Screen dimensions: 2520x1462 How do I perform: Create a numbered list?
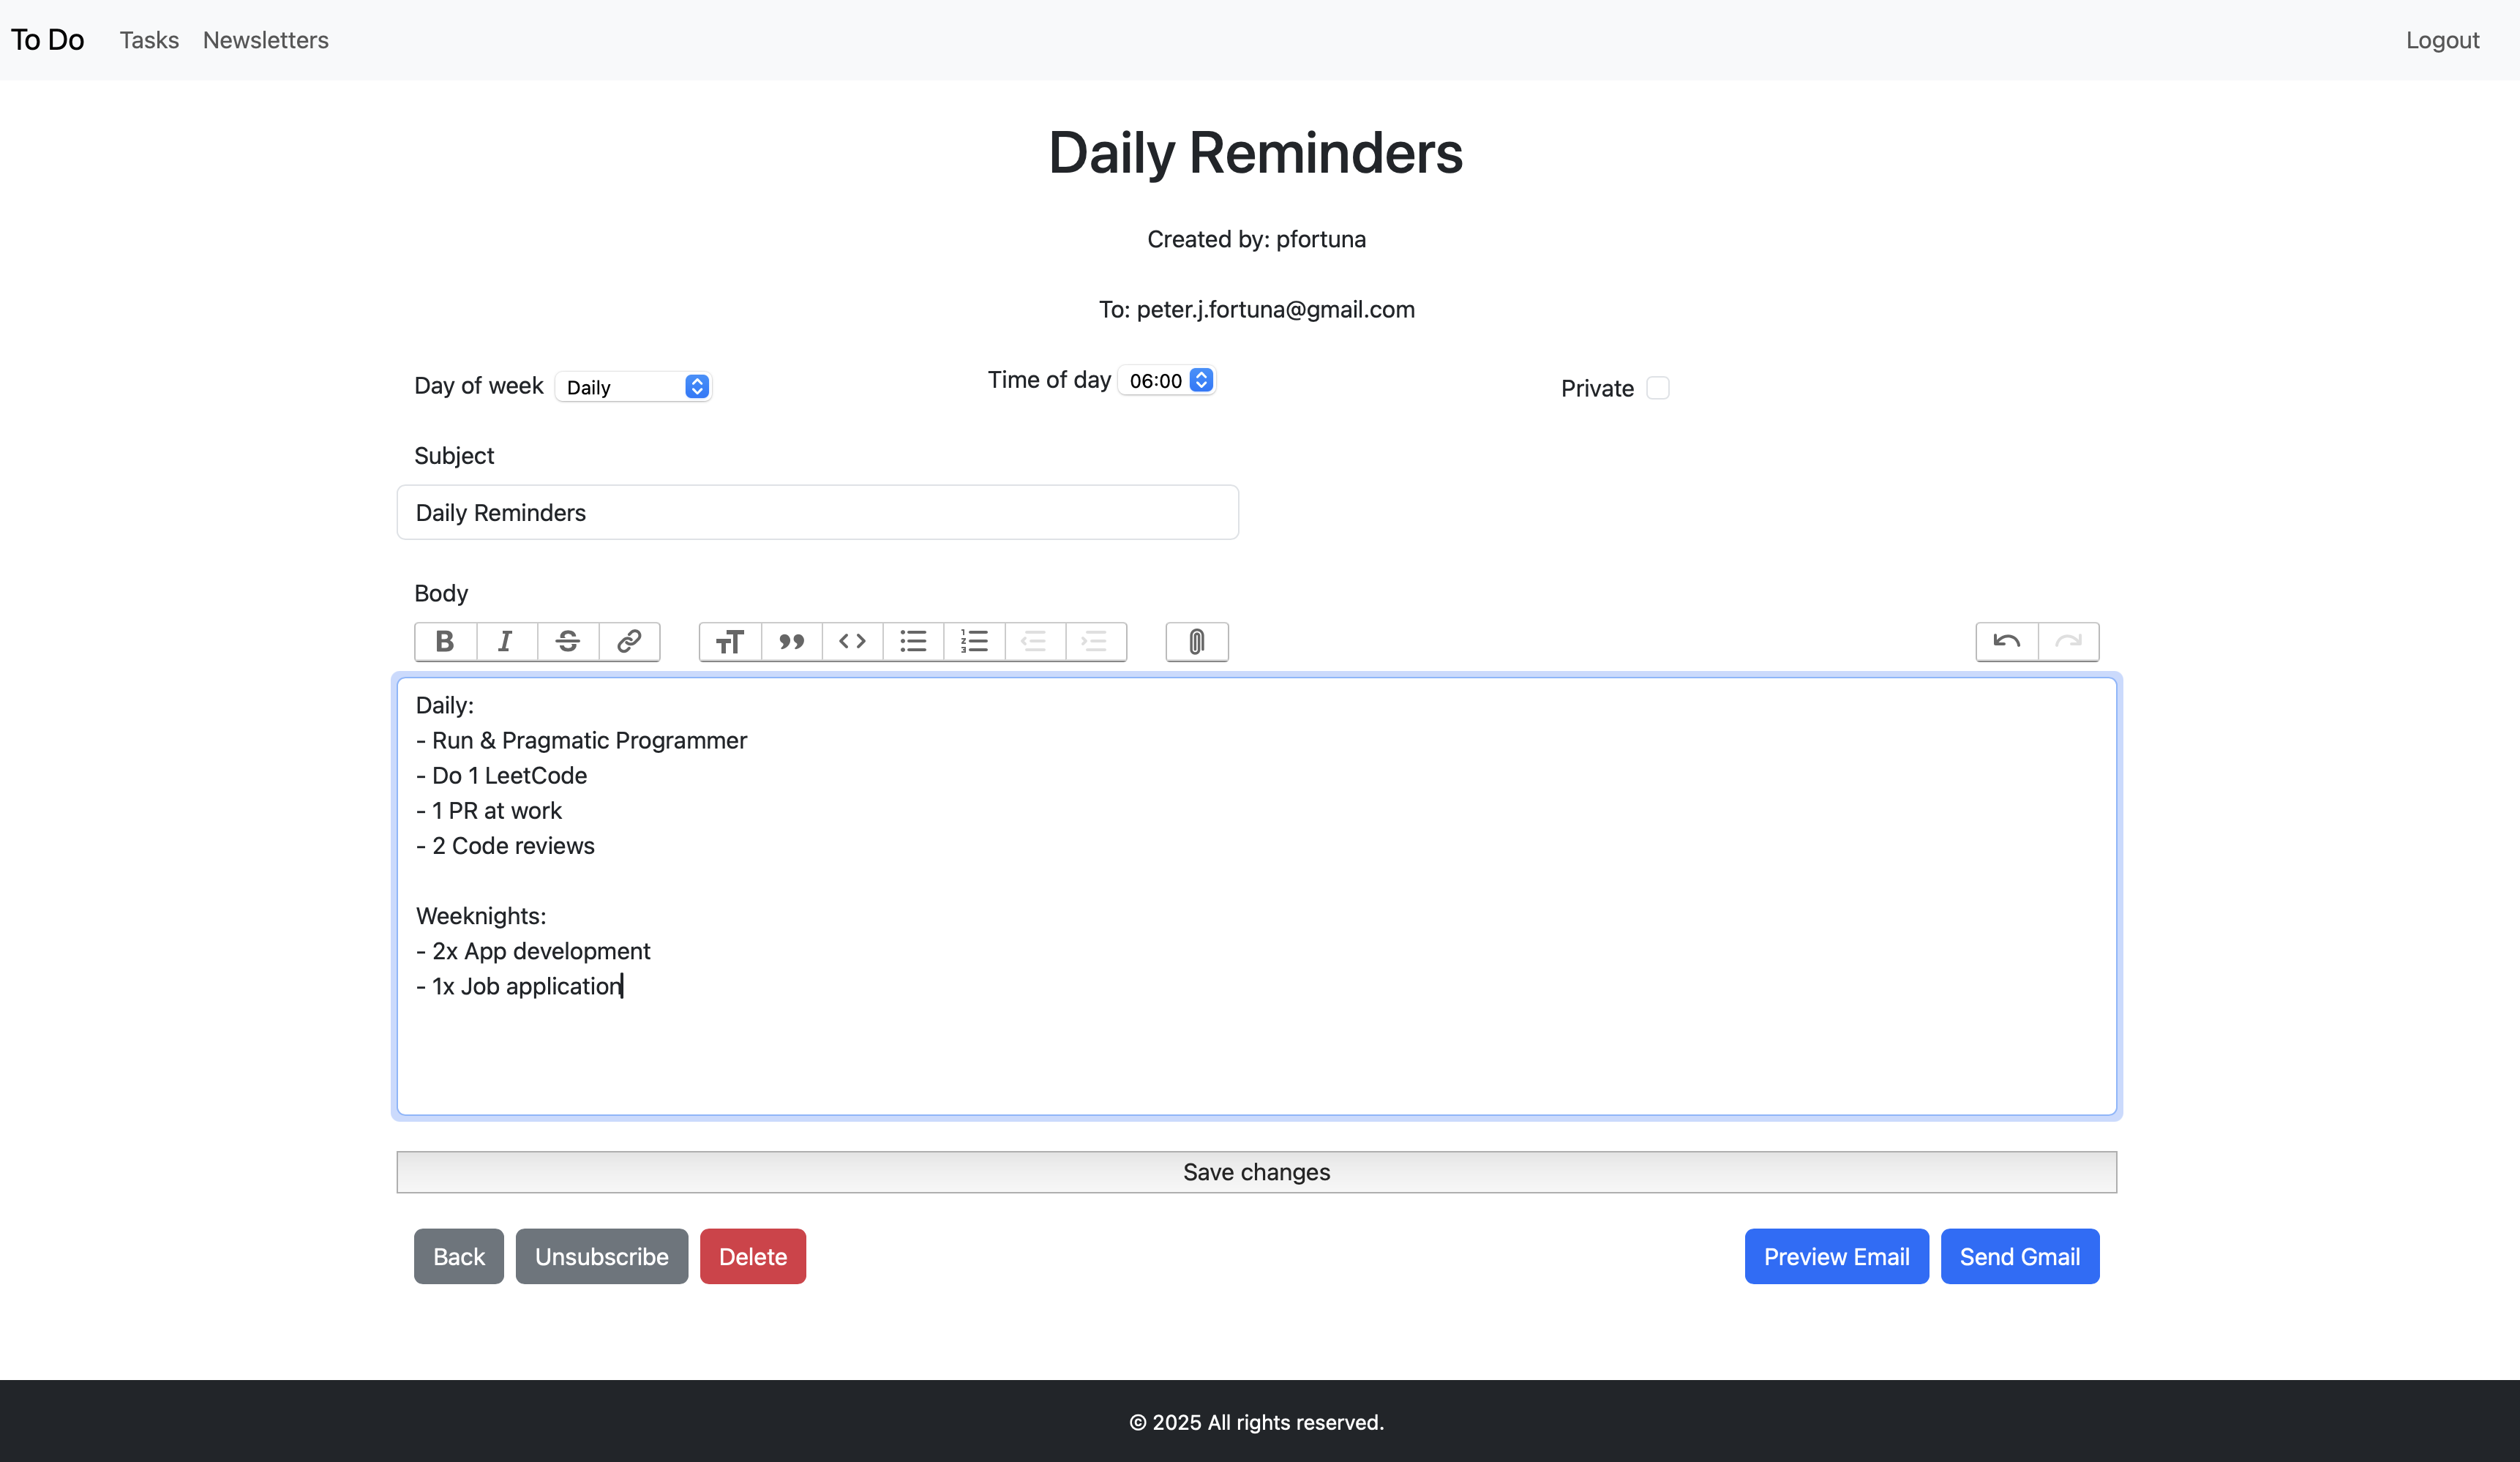[974, 641]
